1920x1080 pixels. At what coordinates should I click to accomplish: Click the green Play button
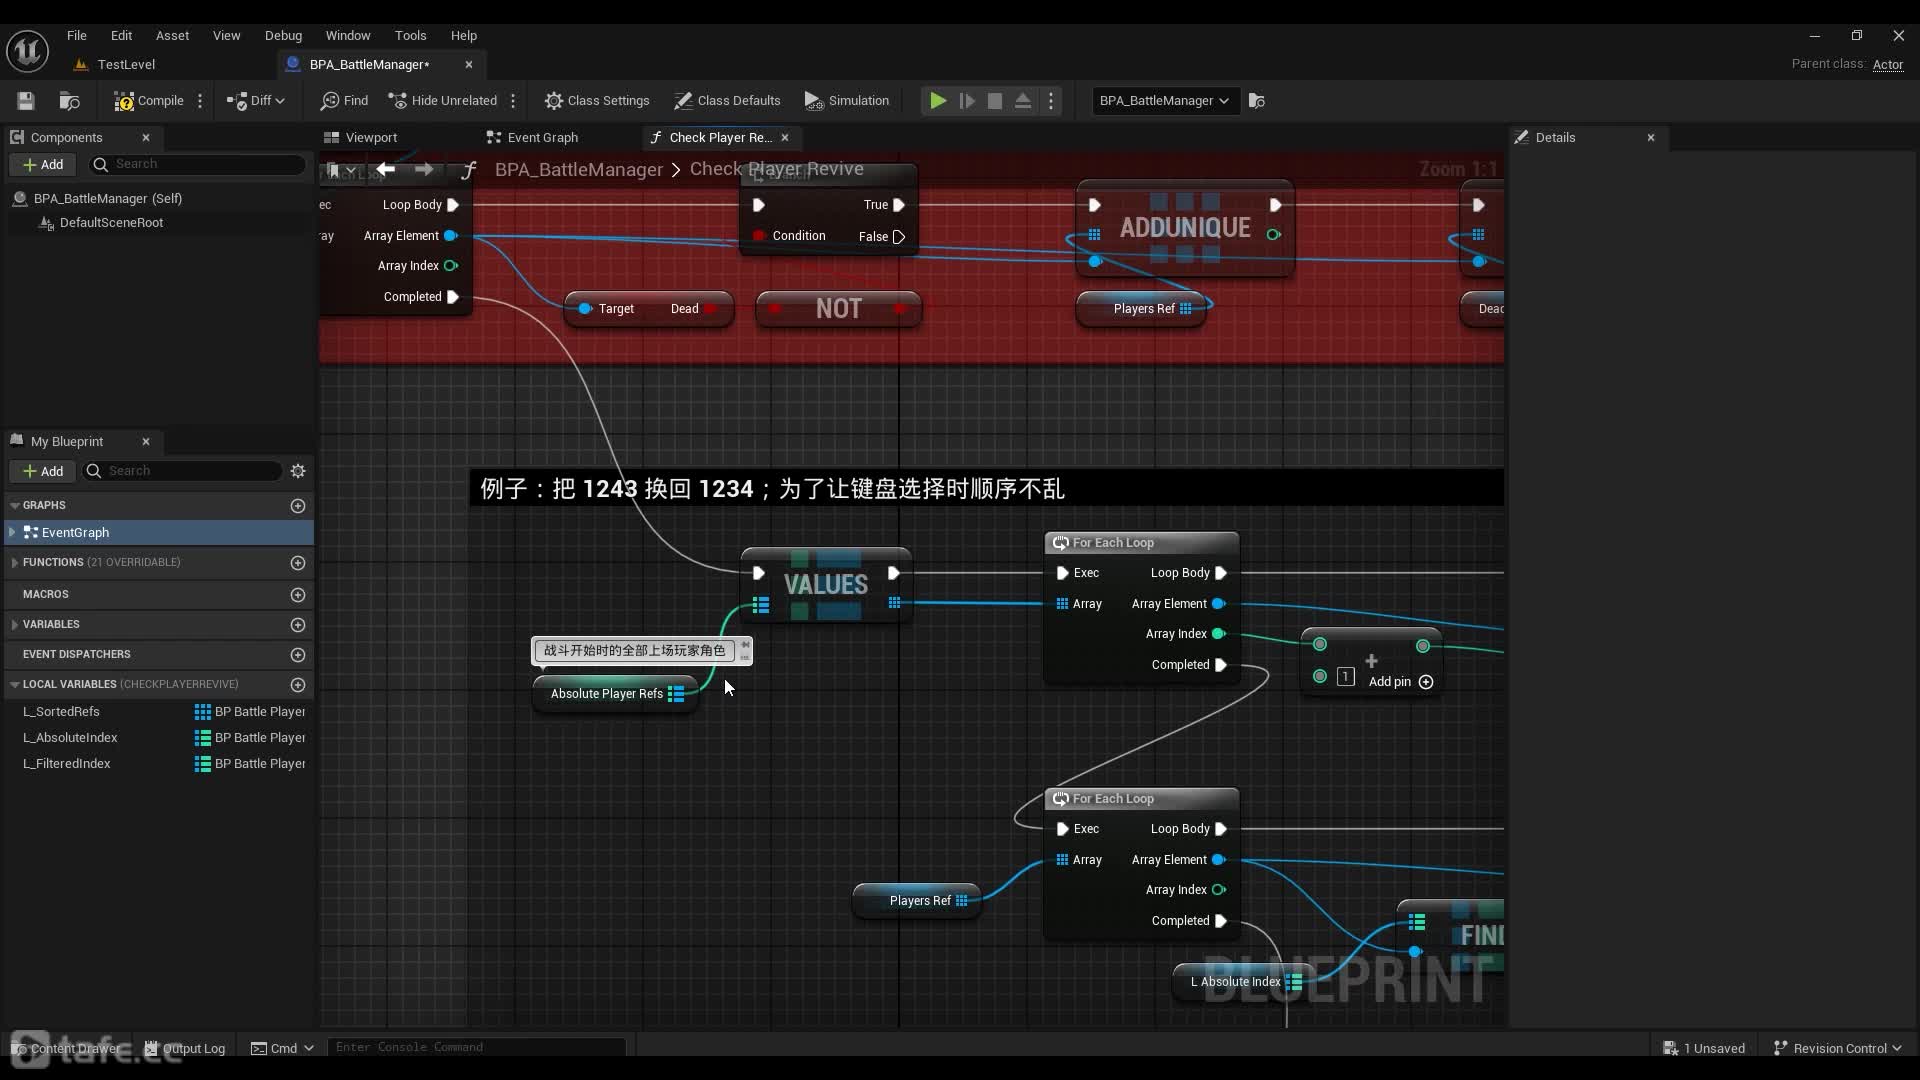point(938,100)
